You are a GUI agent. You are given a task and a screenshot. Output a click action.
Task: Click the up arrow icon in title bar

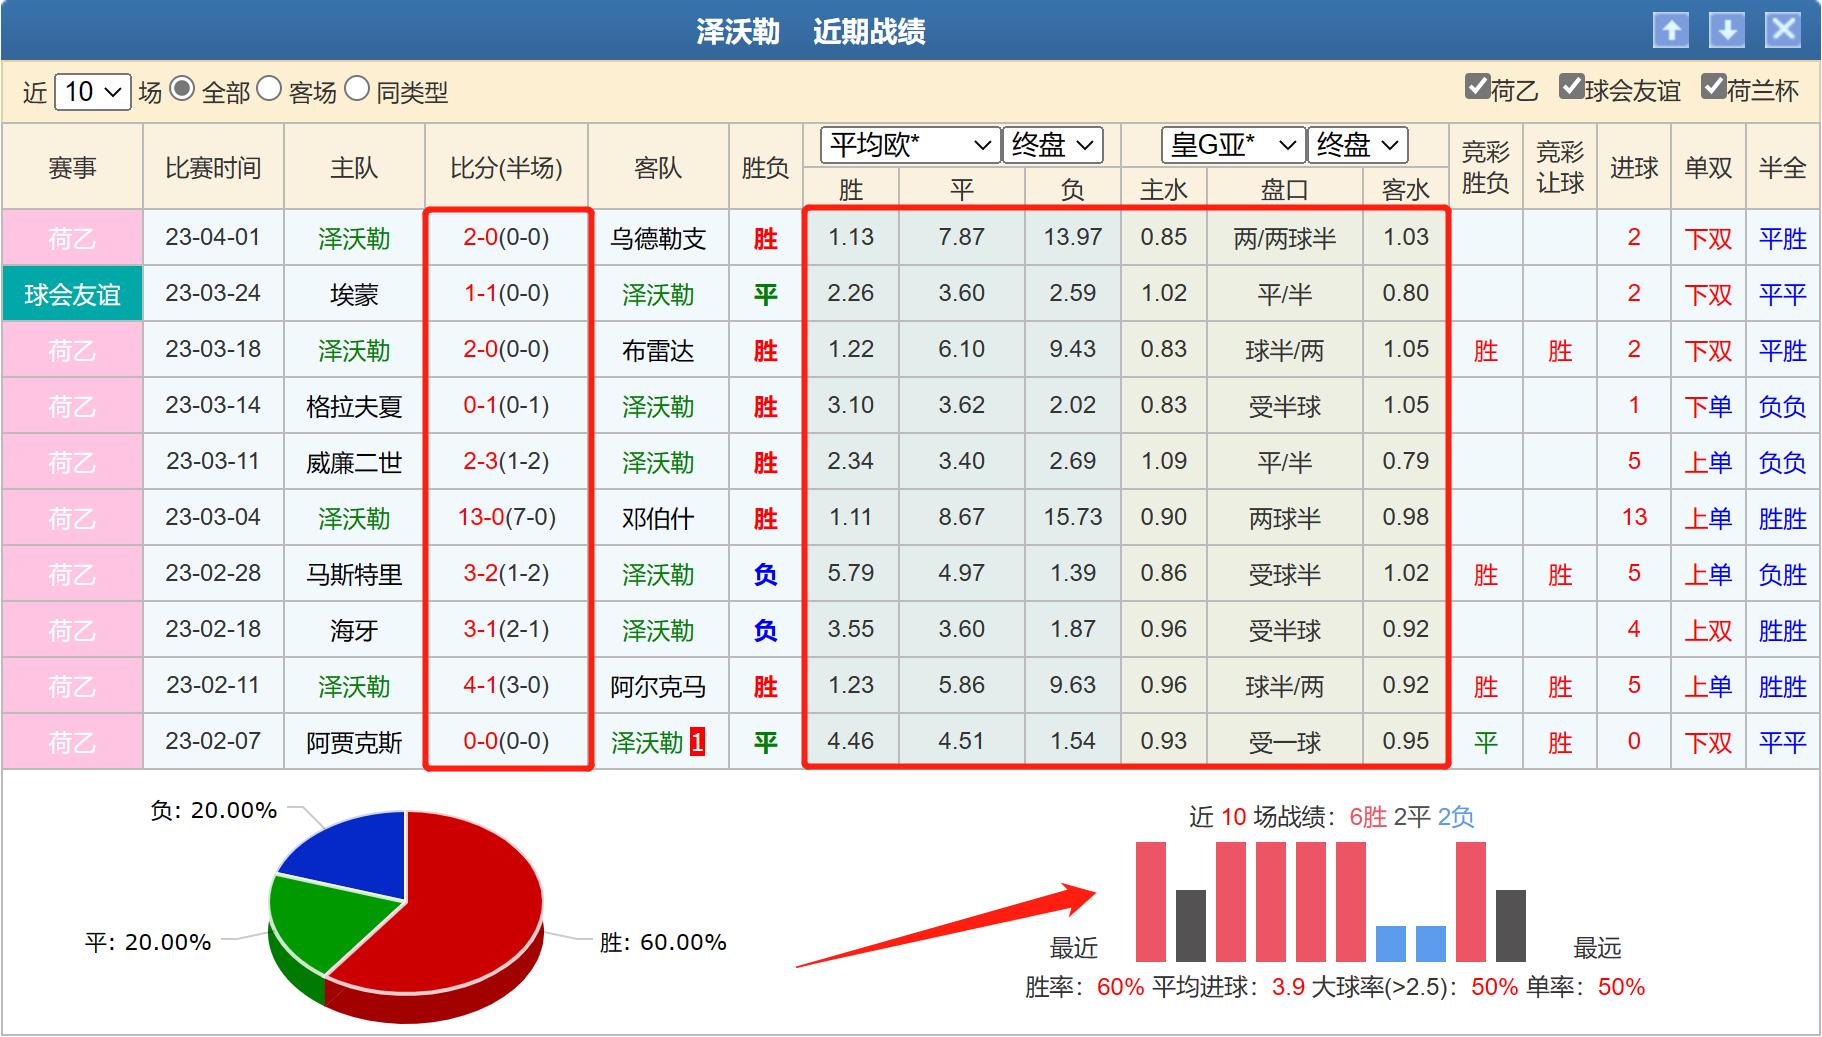pyautogui.click(x=1671, y=31)
